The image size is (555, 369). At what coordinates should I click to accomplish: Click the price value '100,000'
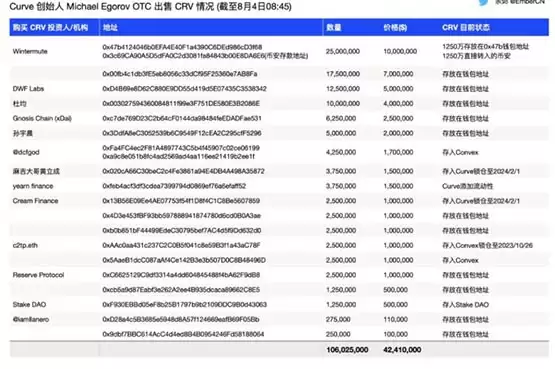(x=395, y=334)
